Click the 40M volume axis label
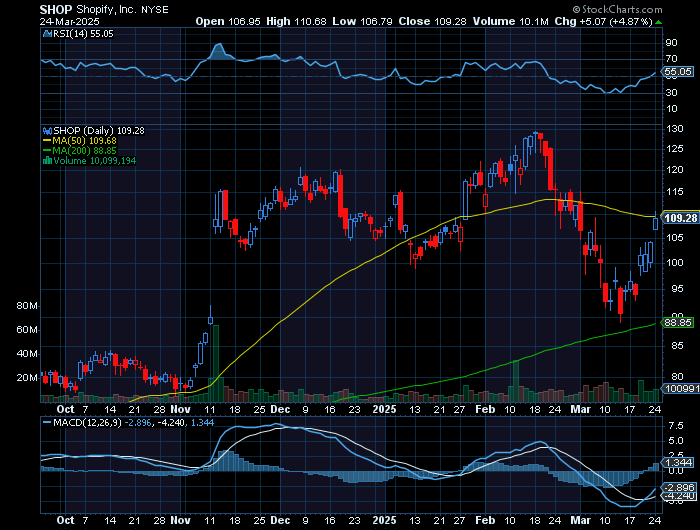Image resolution: width=700 pixels, height=530 pixels. (27, 354)
